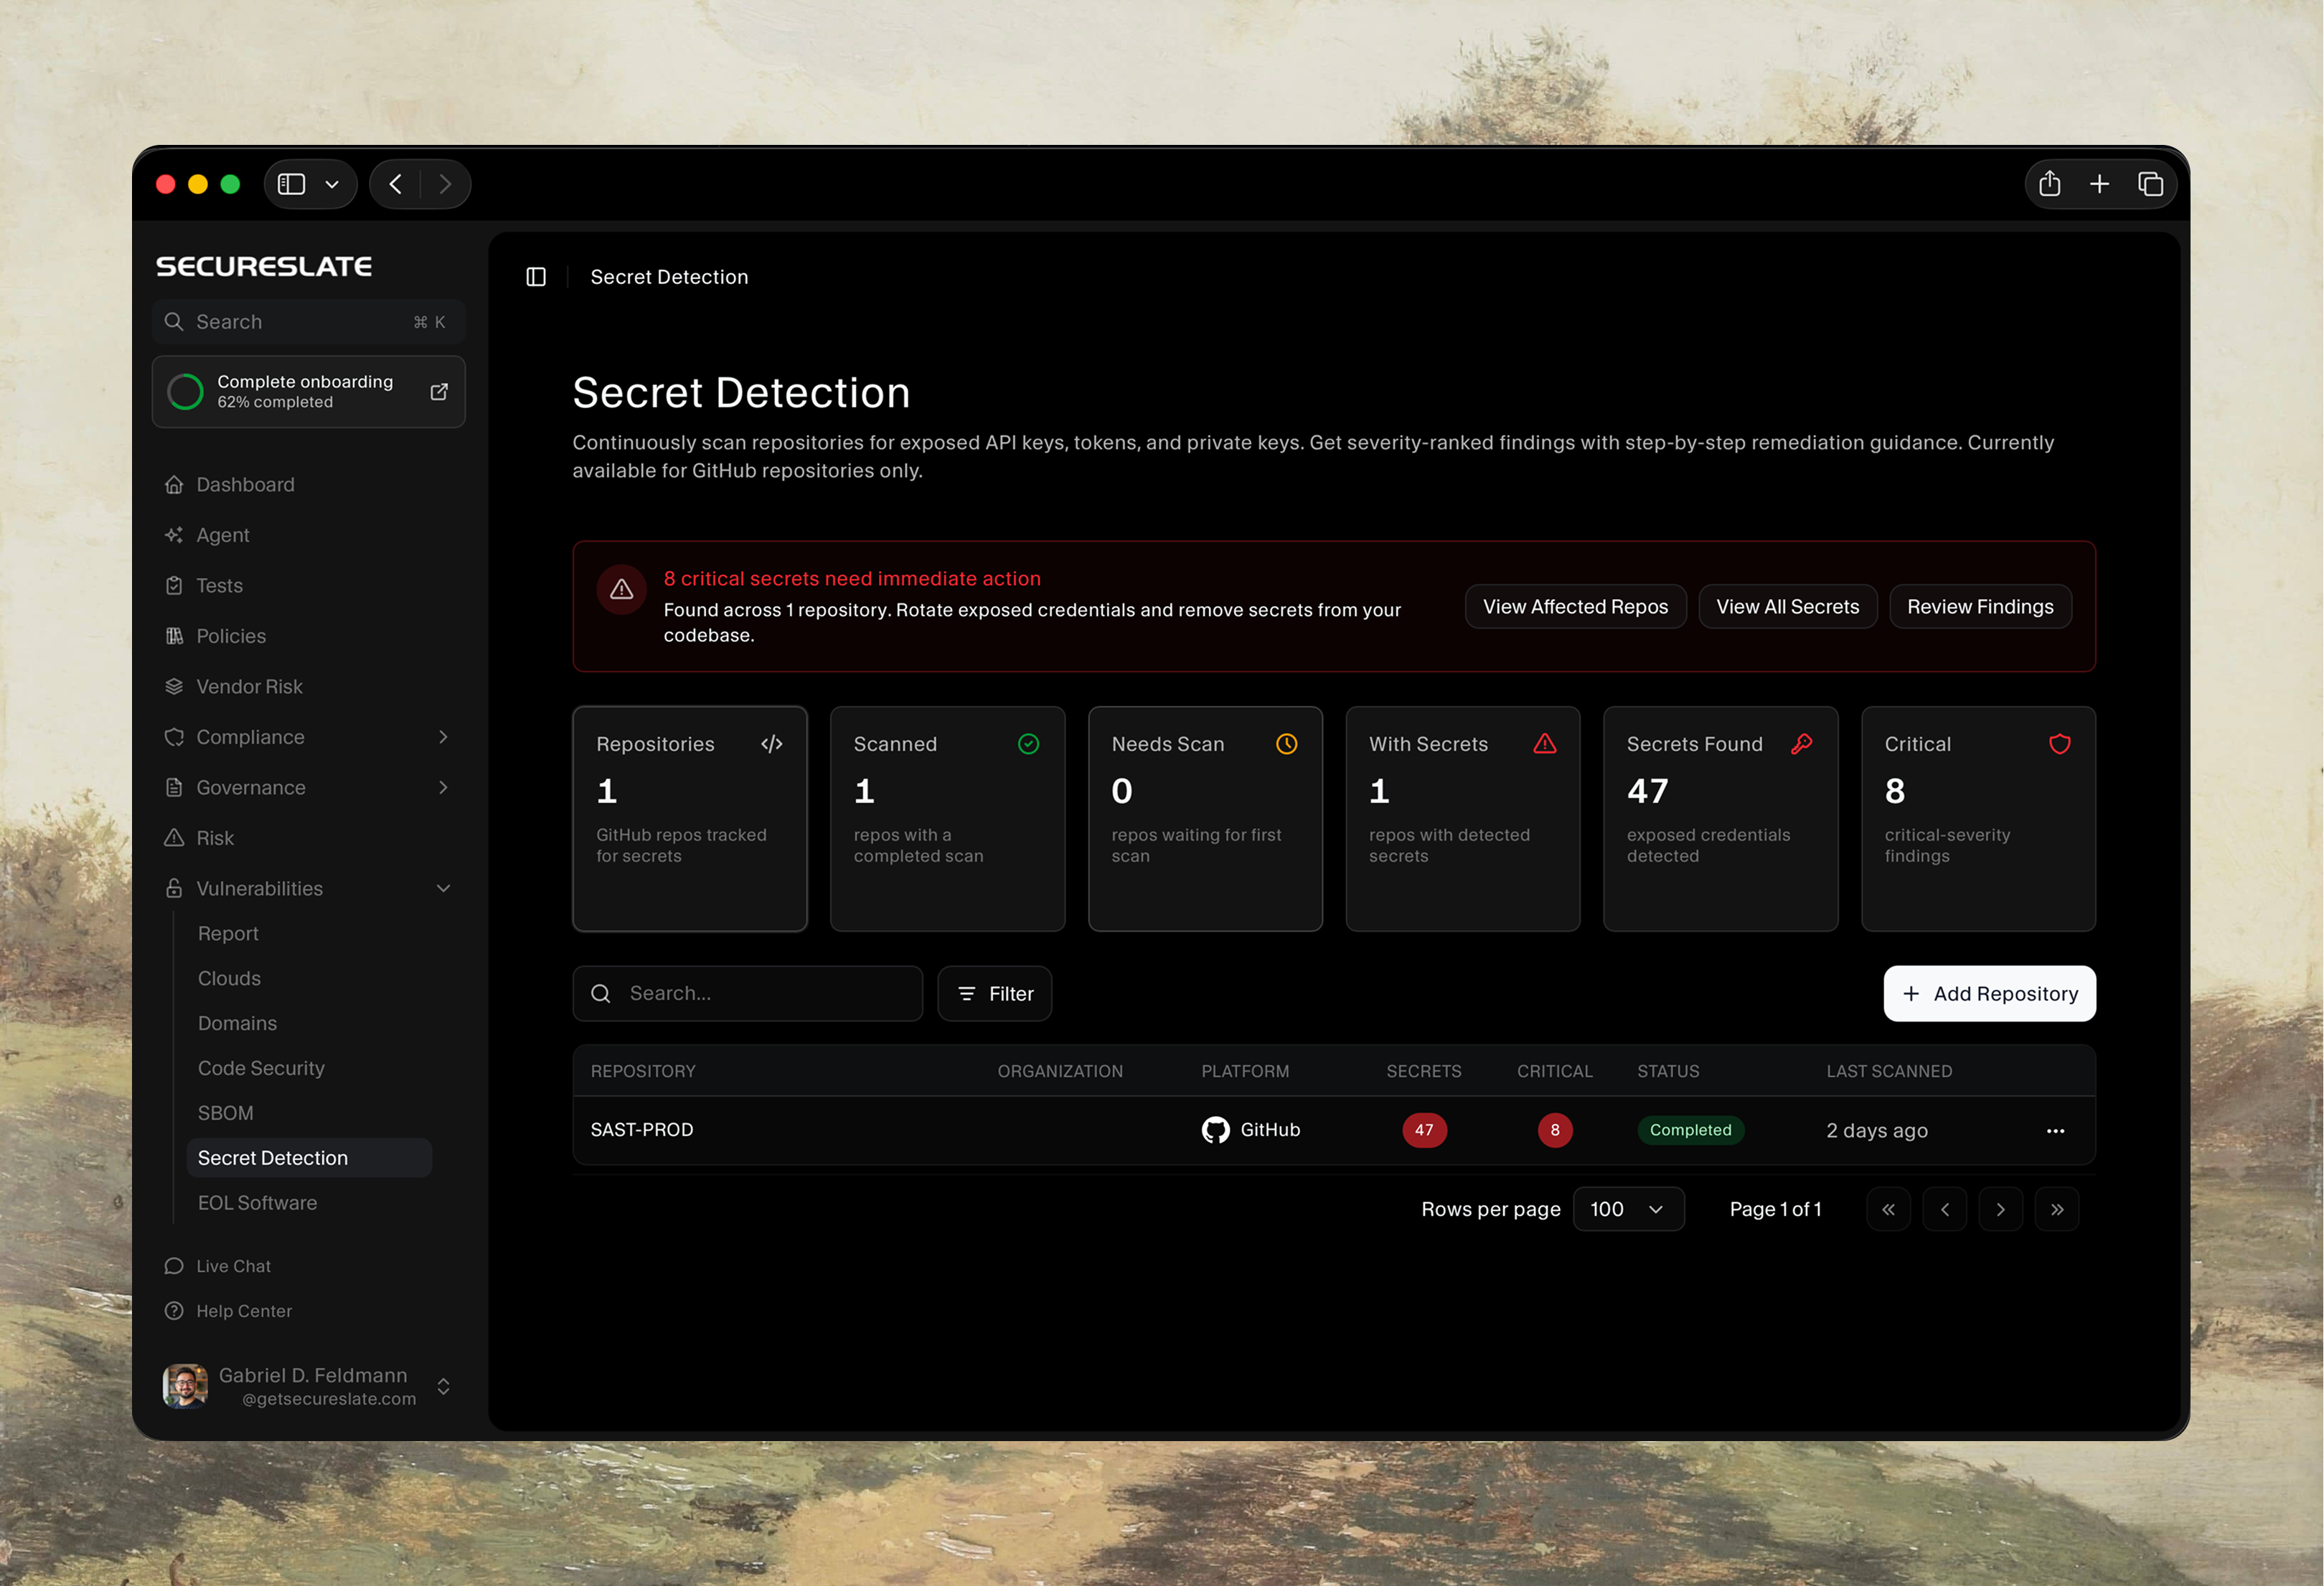Image resolution: width=2324 pixels, height=1586 pixels.
Task: Click Add Repository button
Action: click(1989, 994)
